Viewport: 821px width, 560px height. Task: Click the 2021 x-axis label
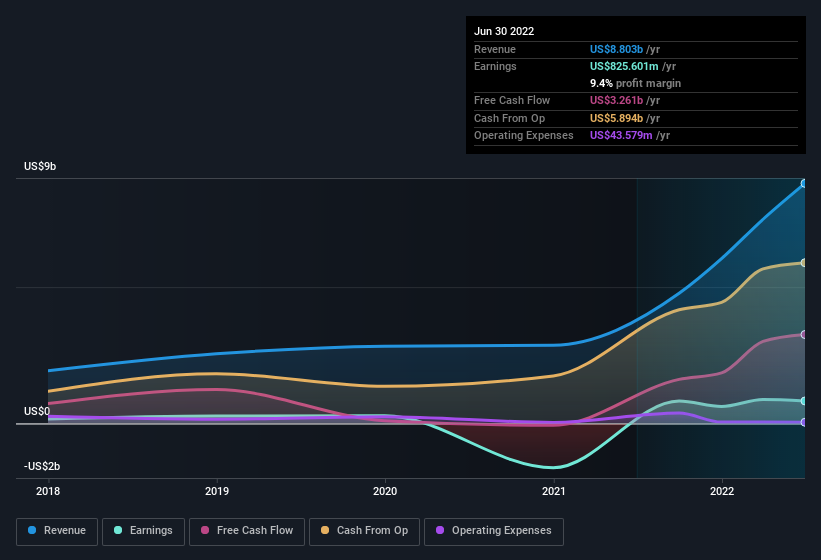[x=554, y=491]
